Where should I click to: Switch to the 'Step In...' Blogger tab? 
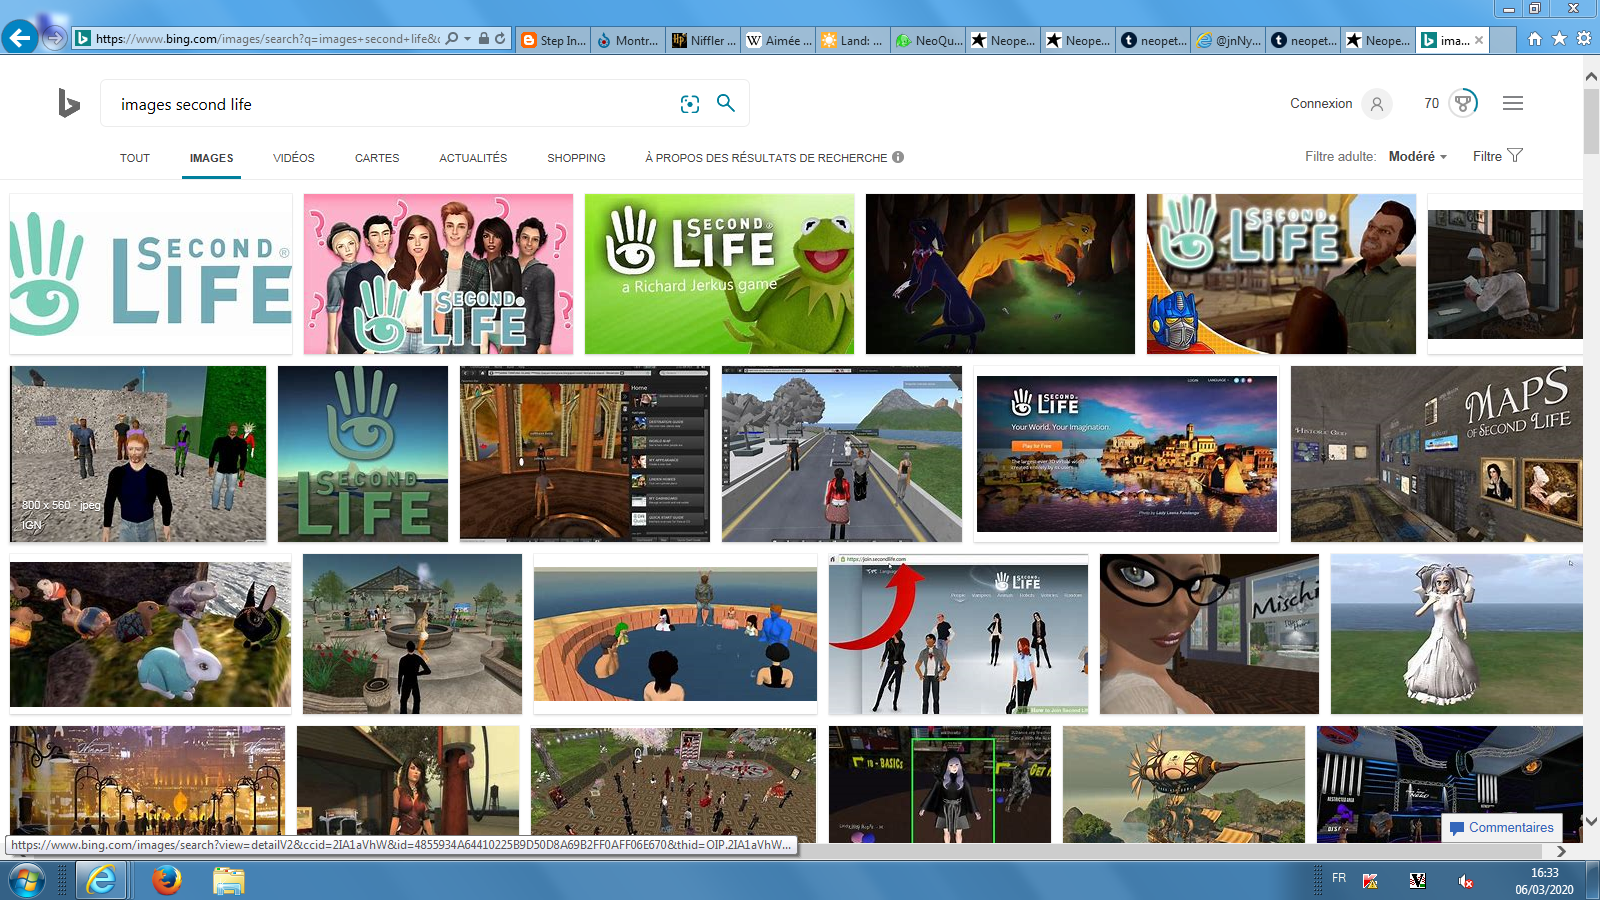pyautogui.click(x=553, y=40)
